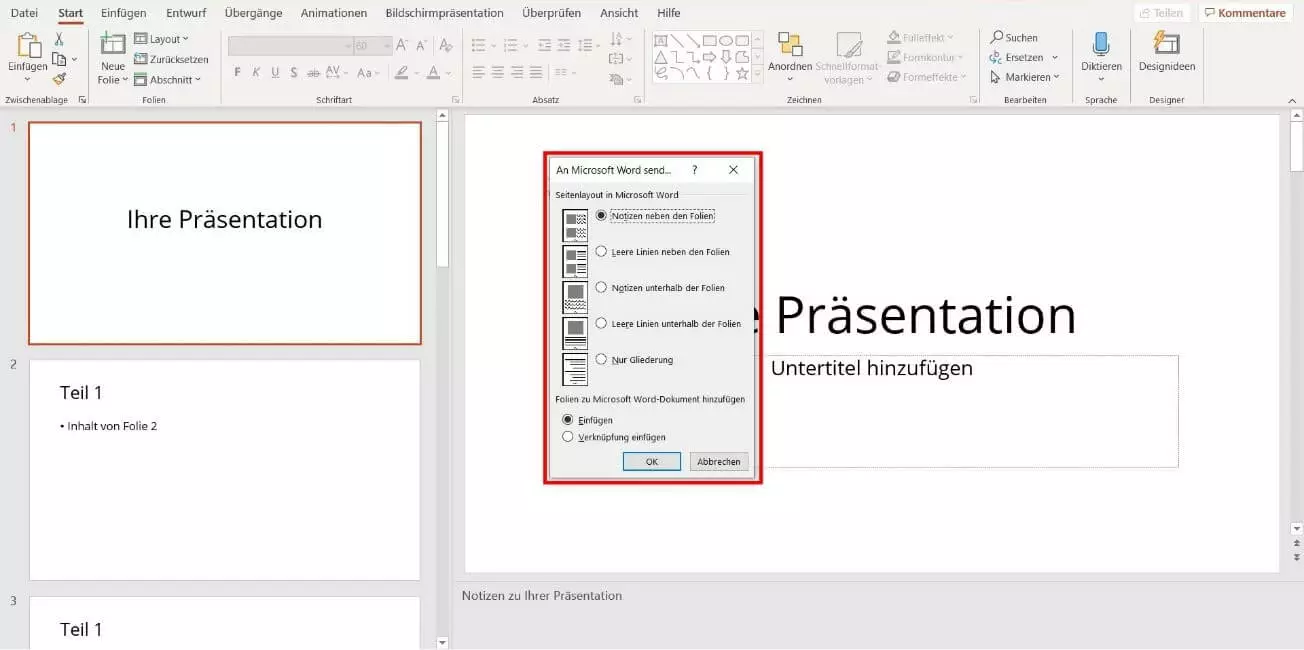This screenshot has height=650, width=1304.
Task: Click the scissors Cut icon
Action: tap(59, 39)
